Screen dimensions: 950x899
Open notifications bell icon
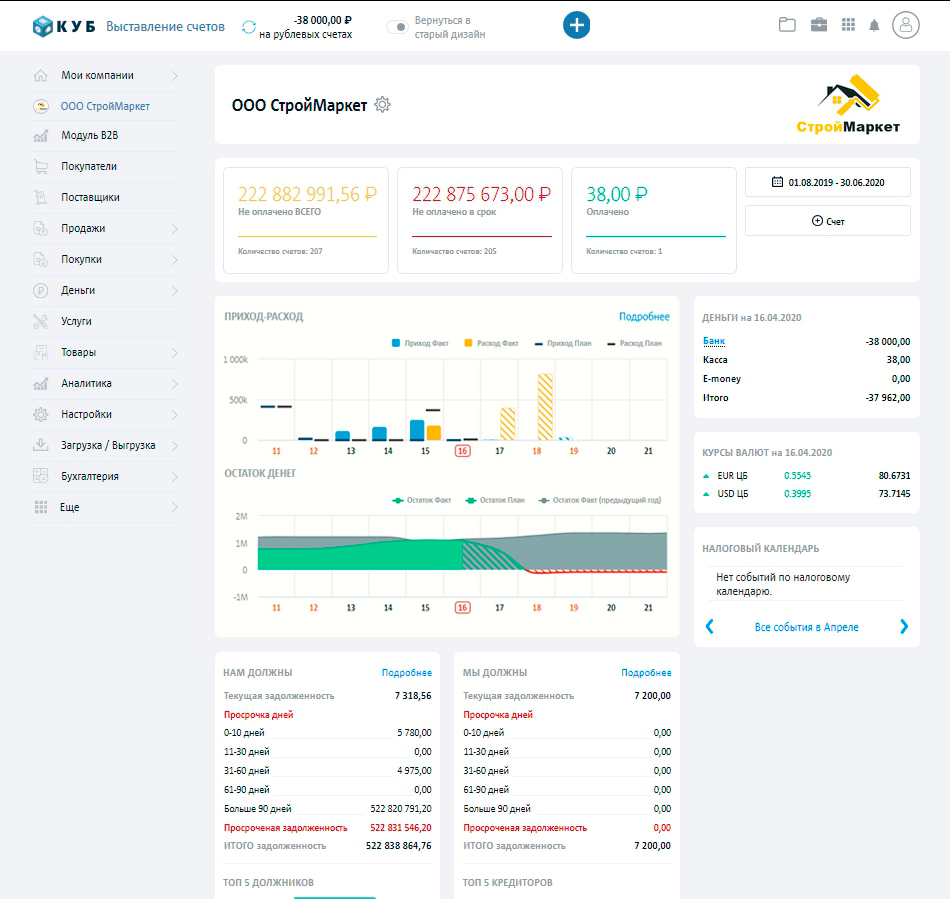(874, 24)
